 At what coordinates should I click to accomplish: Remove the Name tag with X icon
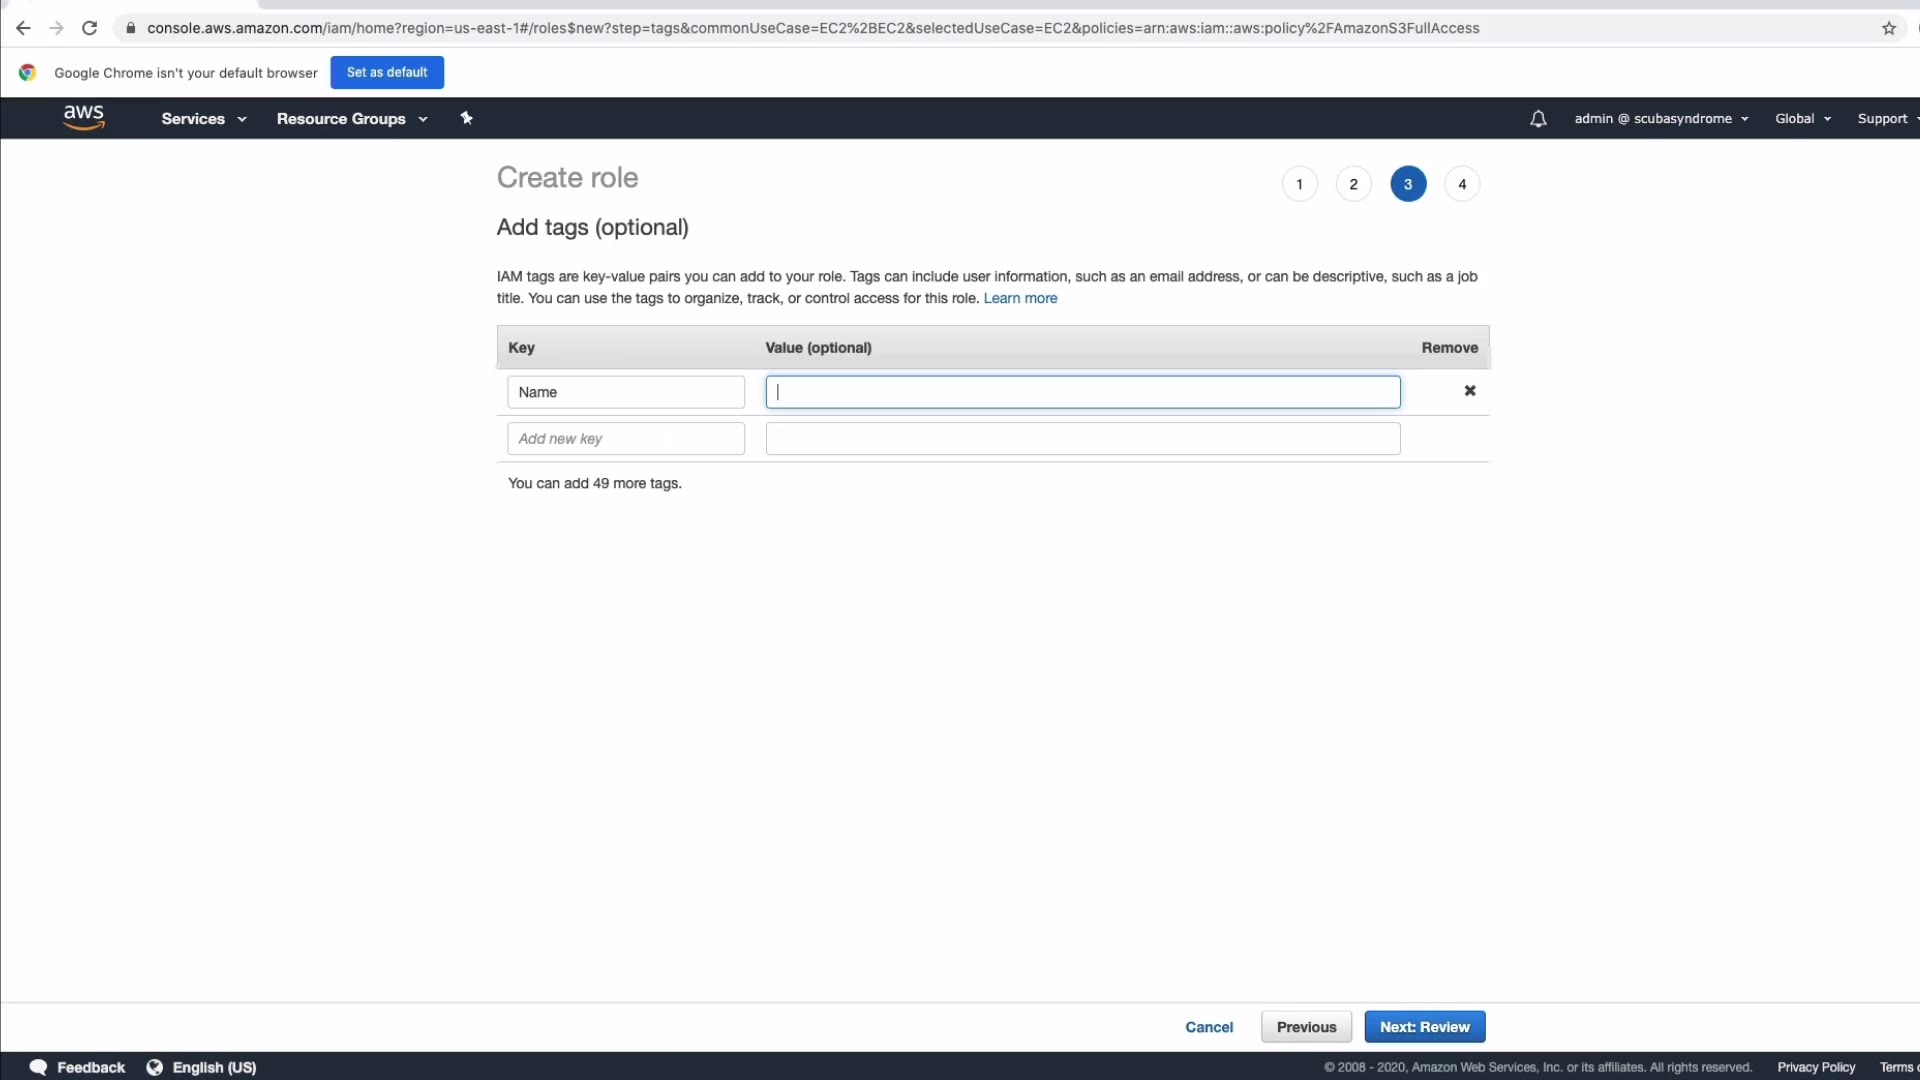click(1470, 391)
